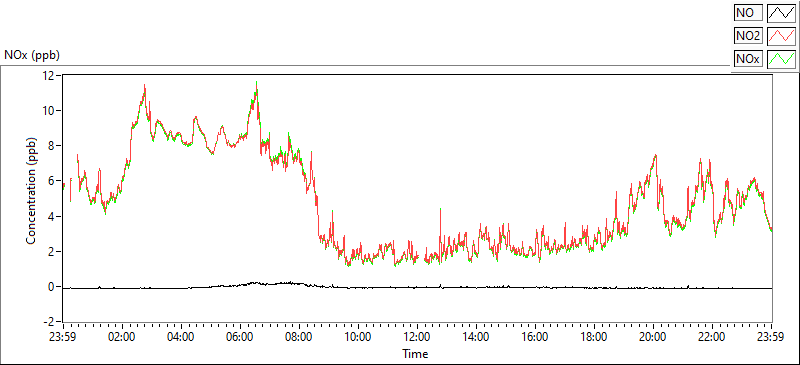
Task: Select the NO legend label
Action: pos(748,13)
